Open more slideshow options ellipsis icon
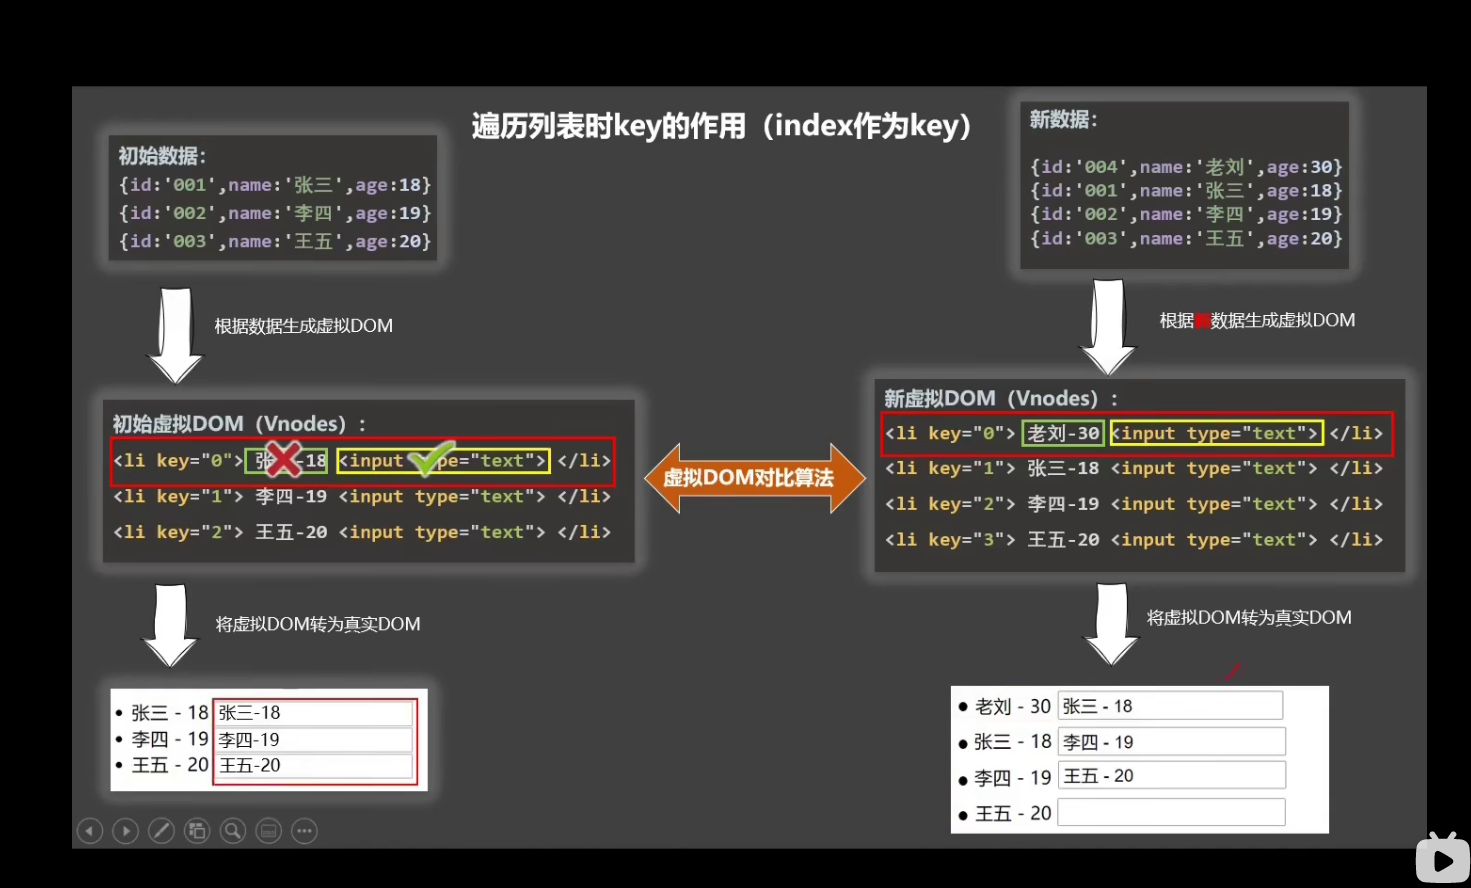 point(305,831)
